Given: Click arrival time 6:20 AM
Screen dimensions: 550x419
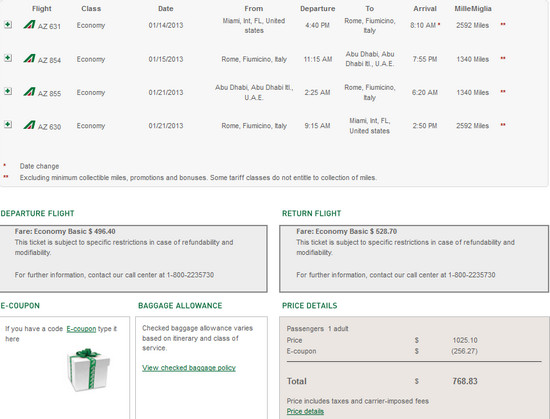Looking at the screenshot, I should coord(425,93).
